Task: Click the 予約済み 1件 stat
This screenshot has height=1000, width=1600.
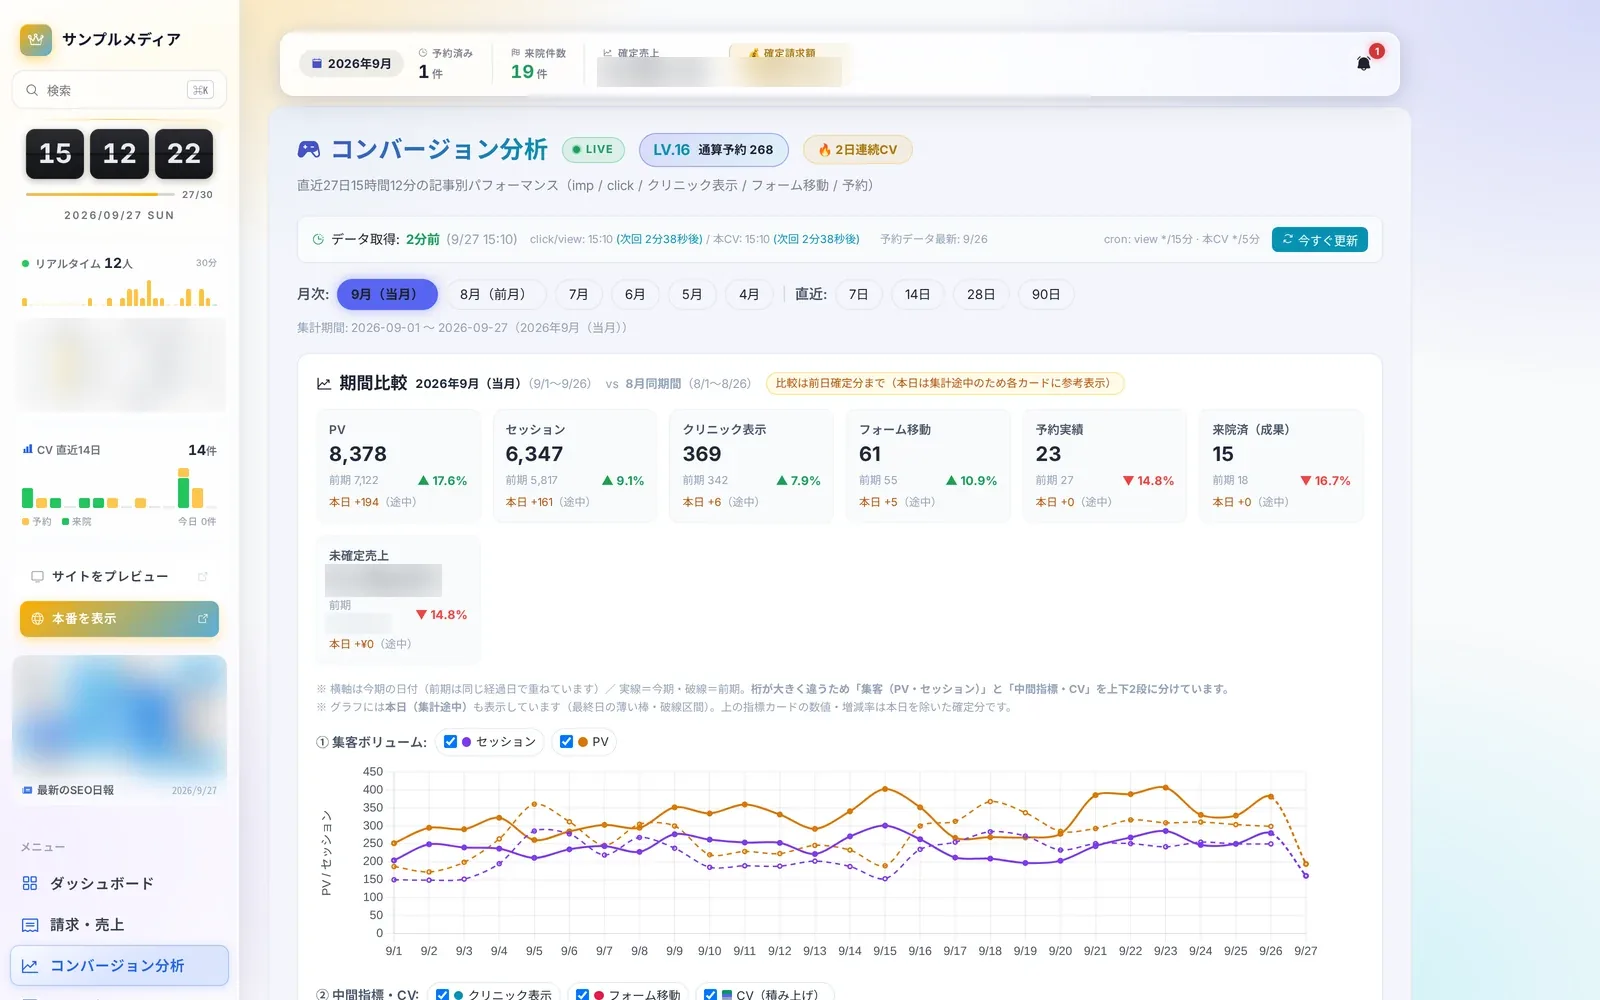Action: (445, 64)
